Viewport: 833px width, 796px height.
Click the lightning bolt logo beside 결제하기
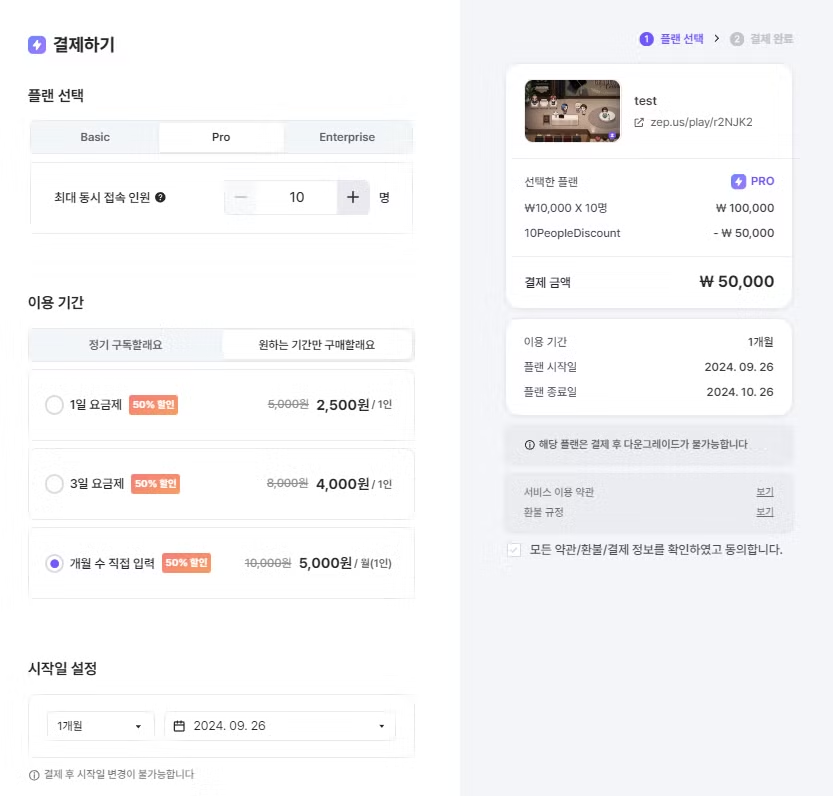click(x=37, y=44)
